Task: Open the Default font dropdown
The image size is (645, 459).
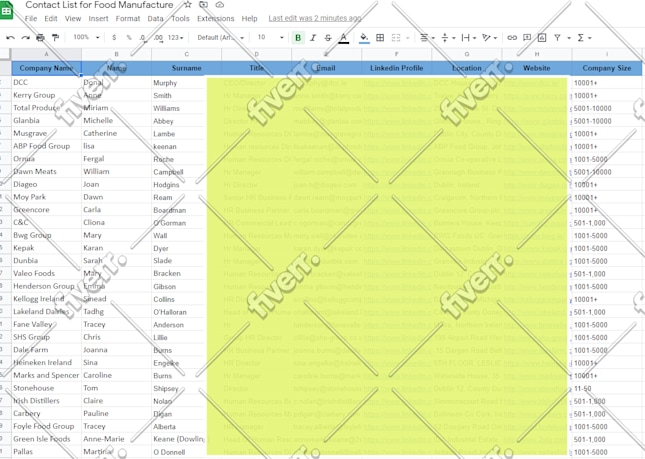Action: click(220, 37)
